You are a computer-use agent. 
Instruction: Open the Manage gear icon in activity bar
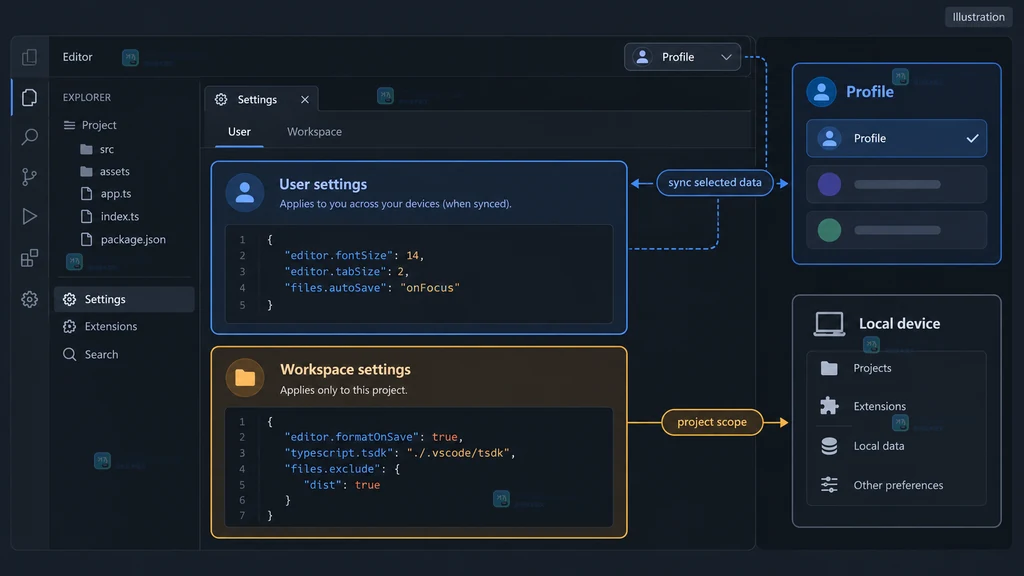[29, 299]
